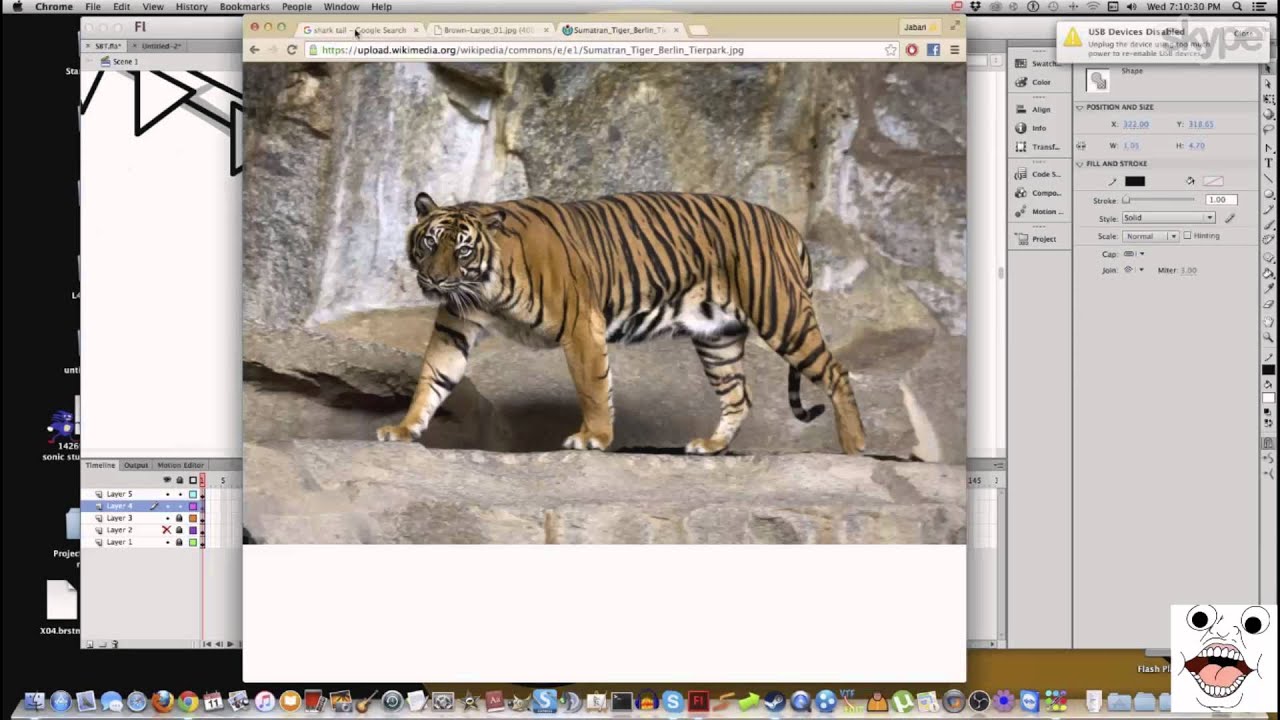Click the lock width and height link icon
Image resolution: width=1280 pixels, height=720 pixels.
click(x=1081, y=146)
